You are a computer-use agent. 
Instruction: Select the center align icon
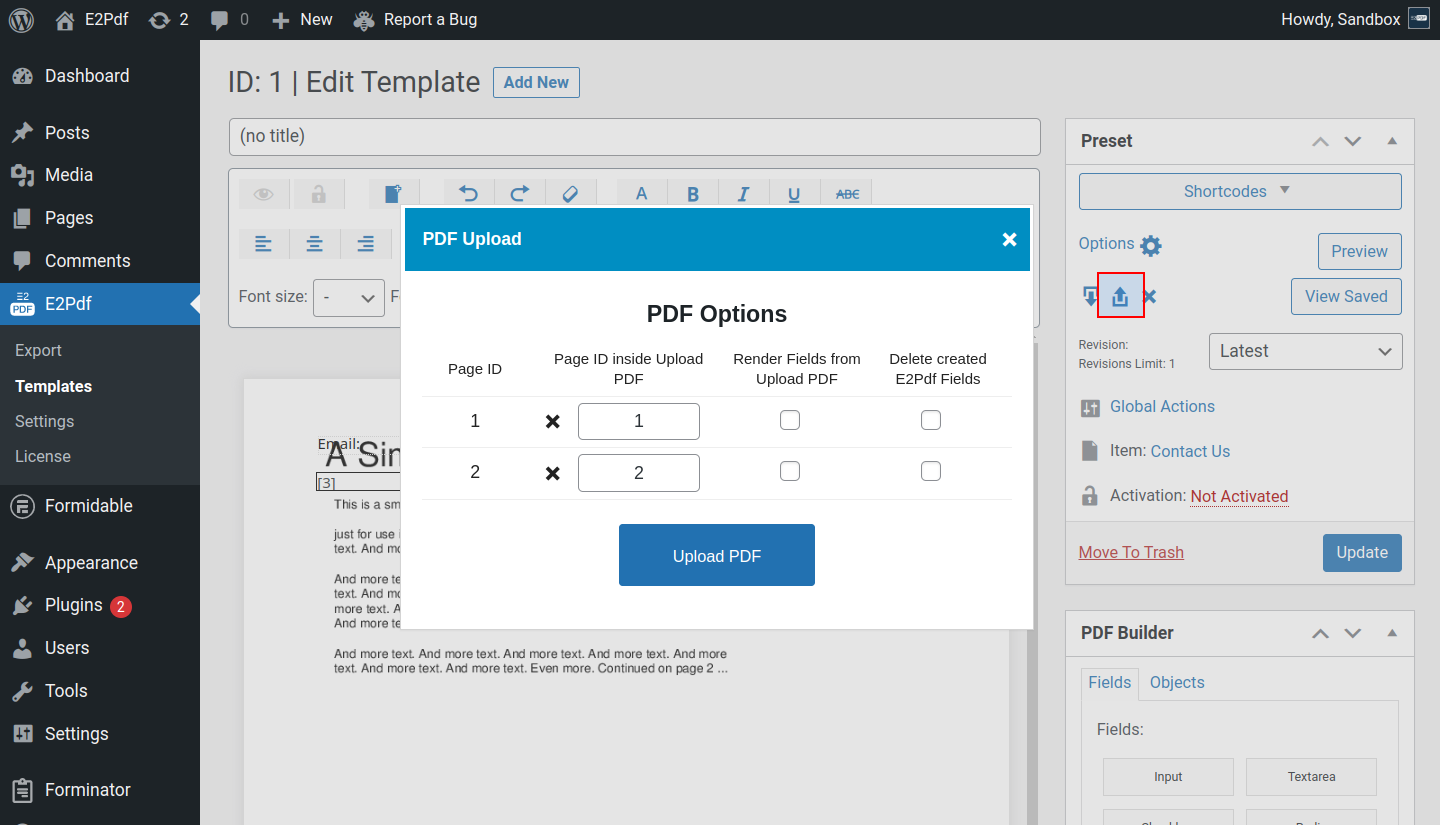[x=315, y=243]
